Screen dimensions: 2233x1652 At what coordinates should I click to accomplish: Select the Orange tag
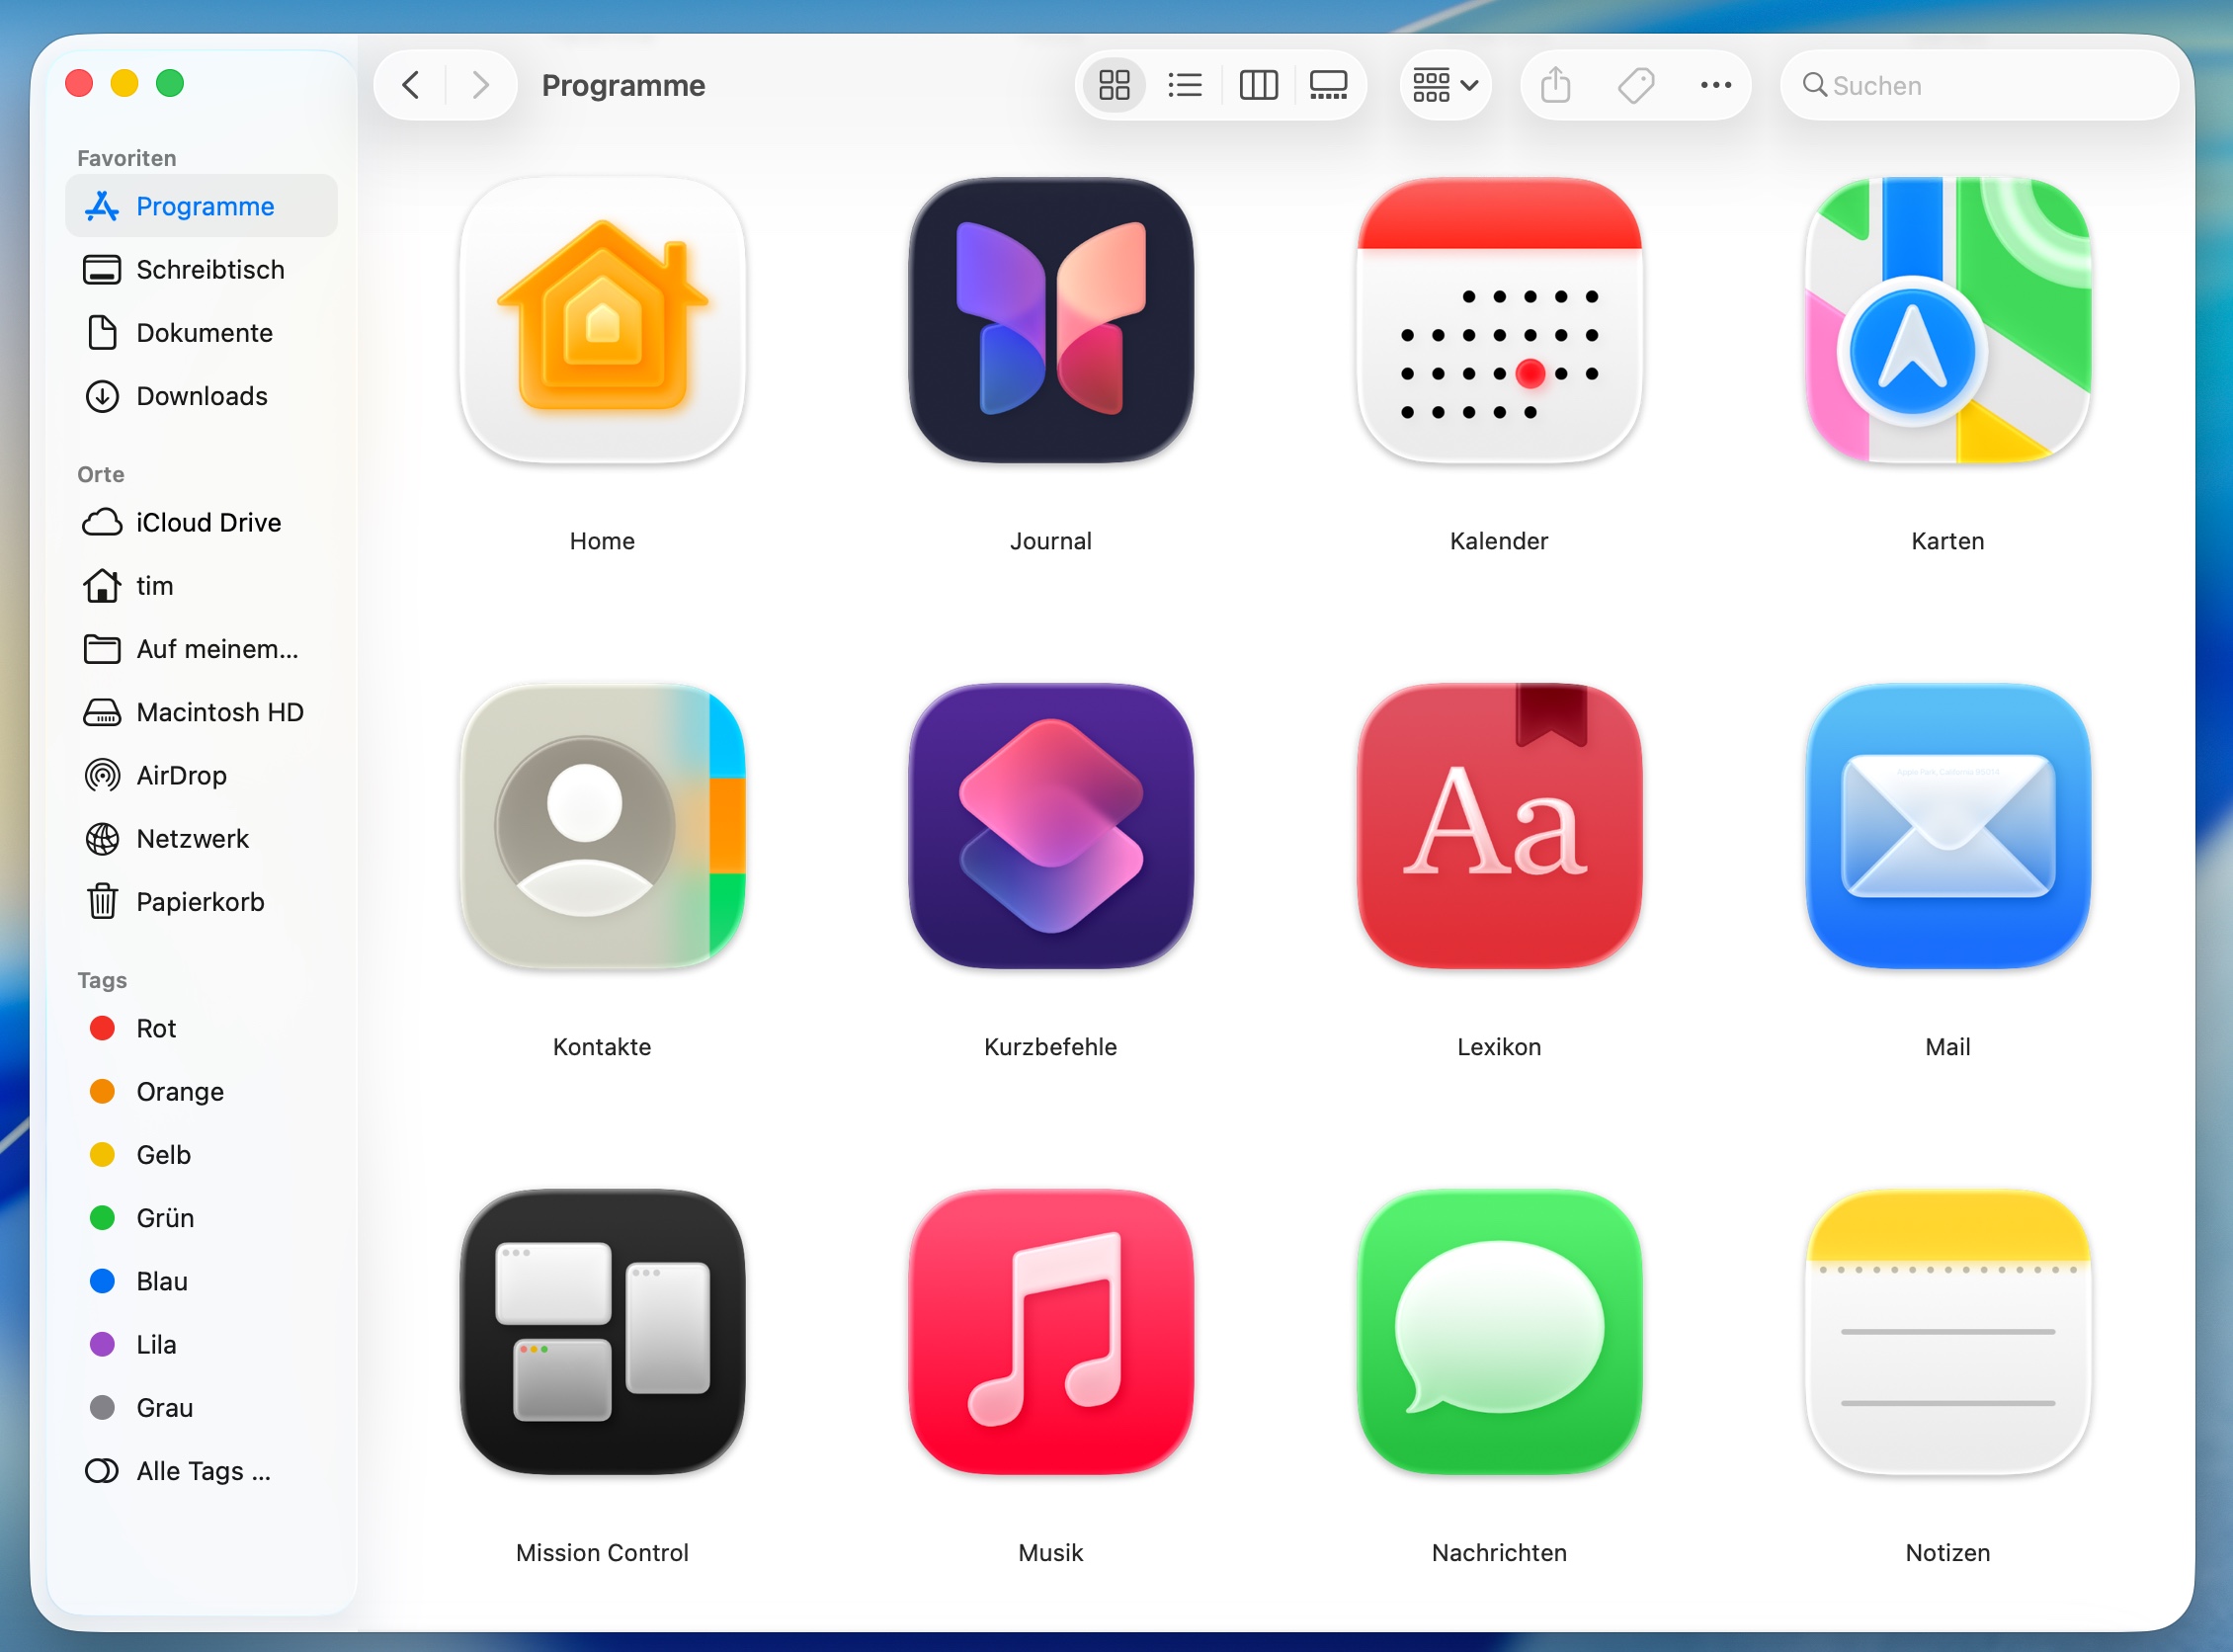point(201,1091)
